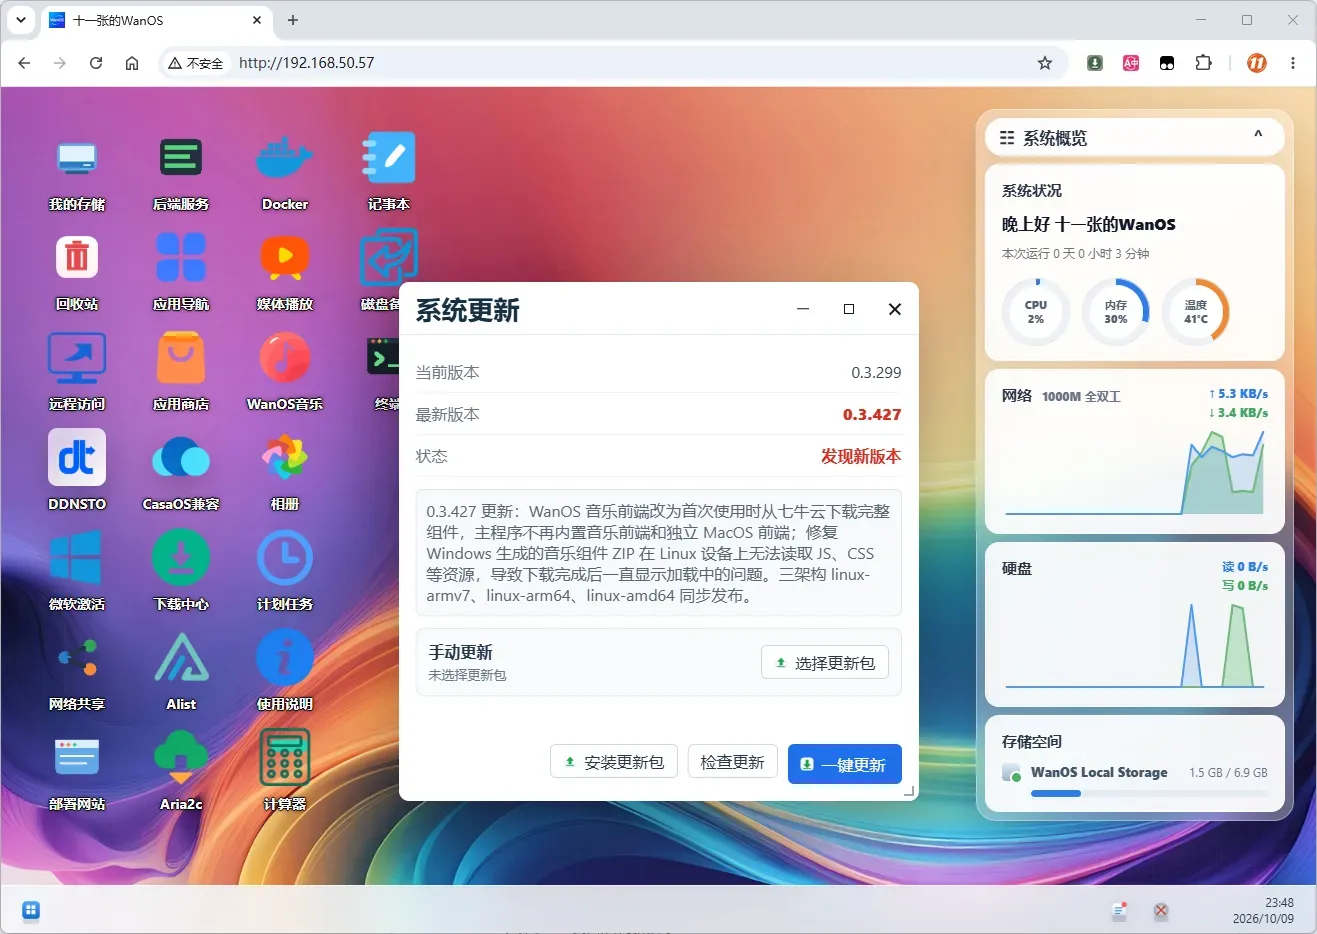This screenshot has height=934, width=1317.
Task: Open the CasaOS兼容 icon
Action: point(181,458)
